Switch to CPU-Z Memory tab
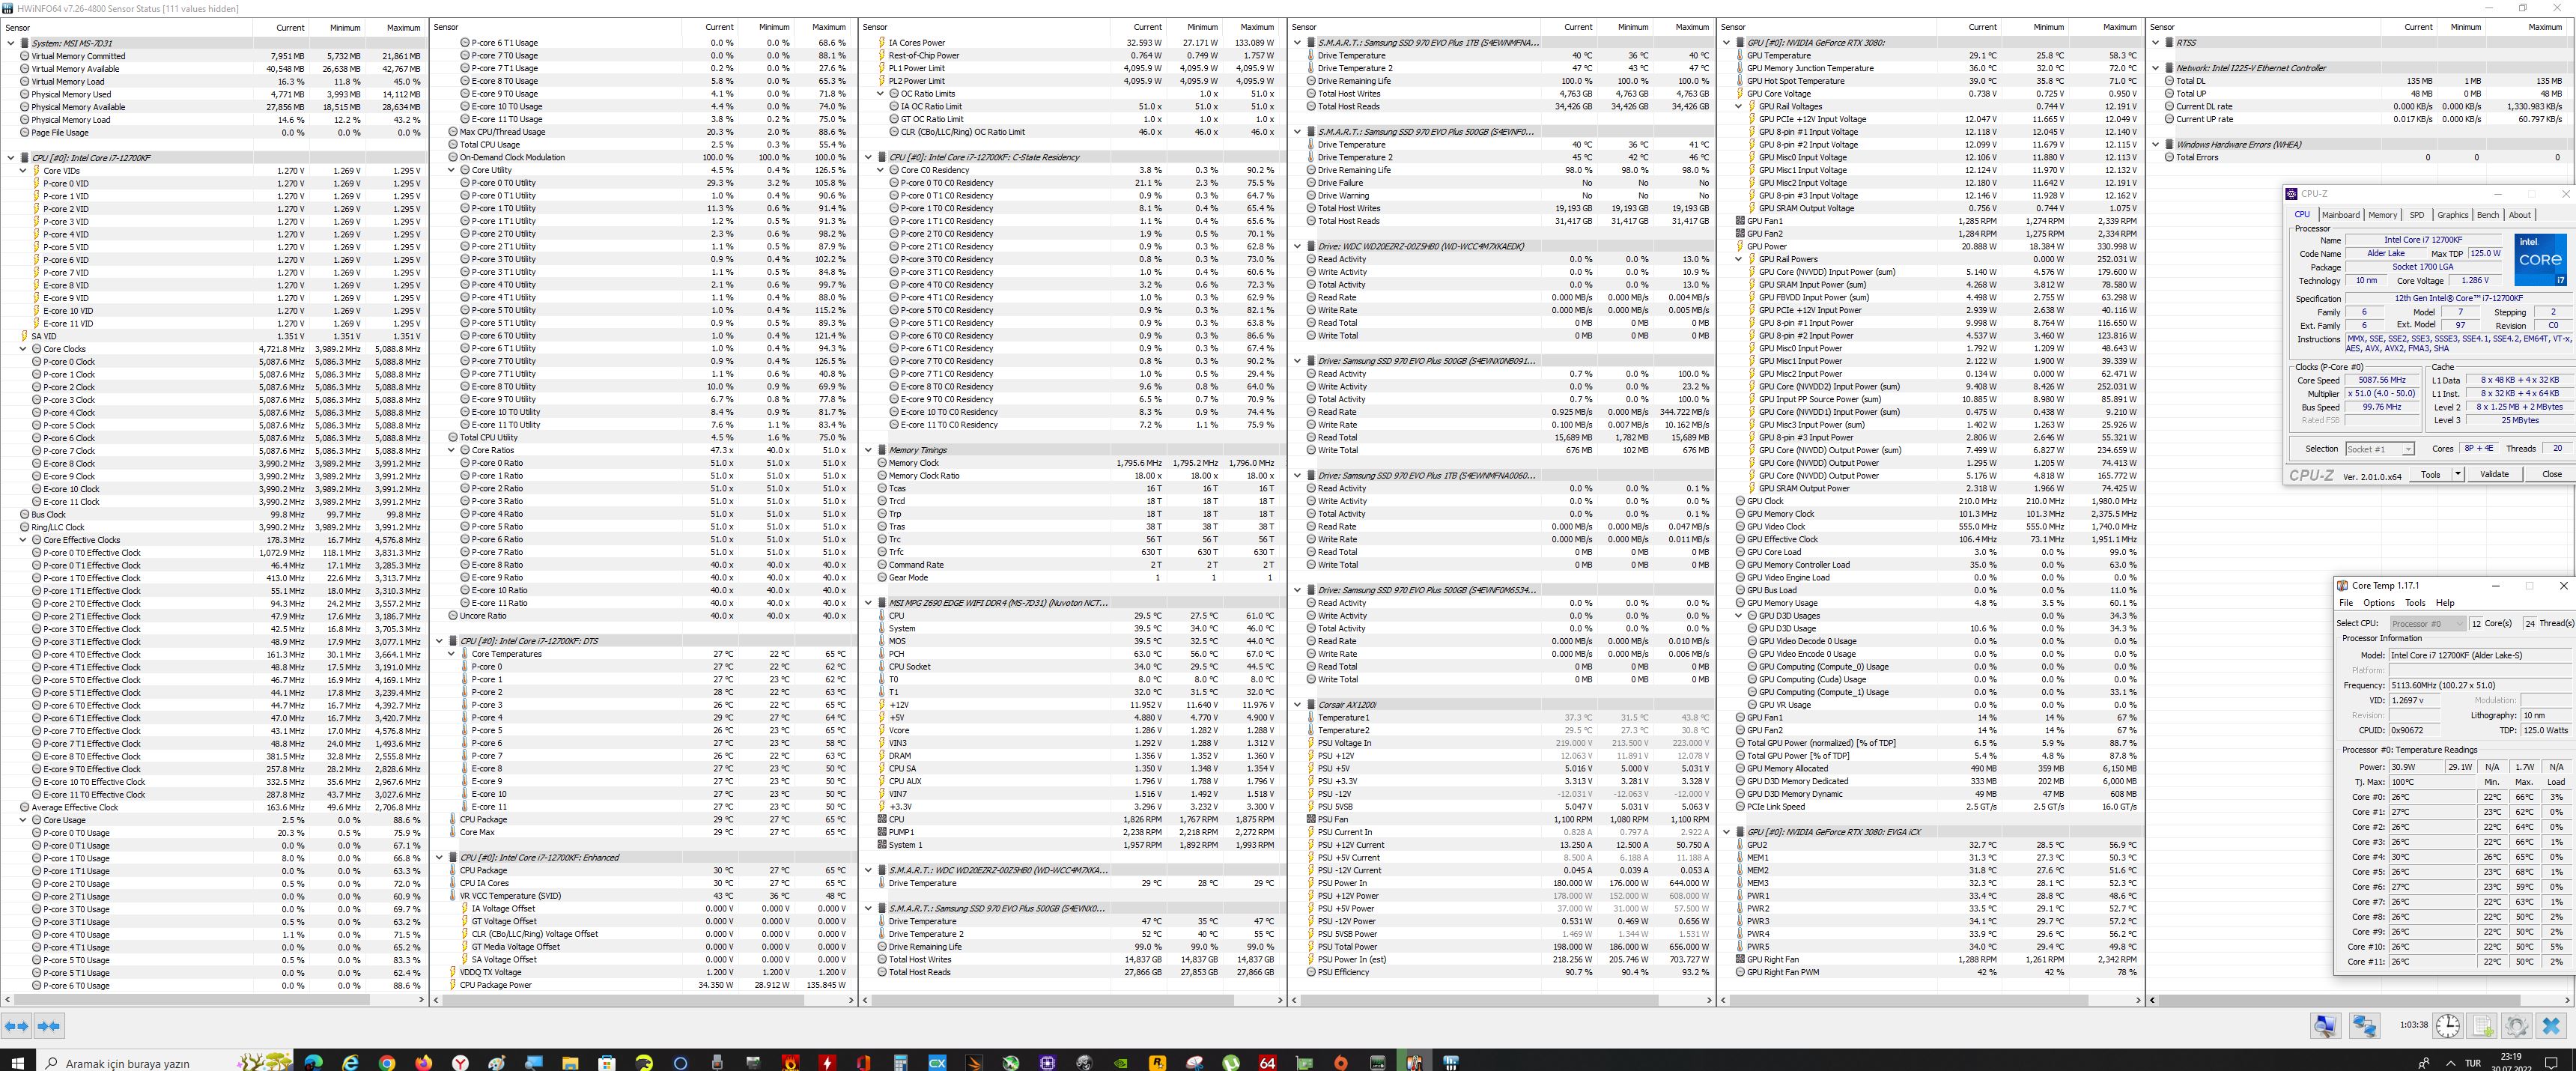 click(2383, 215)
